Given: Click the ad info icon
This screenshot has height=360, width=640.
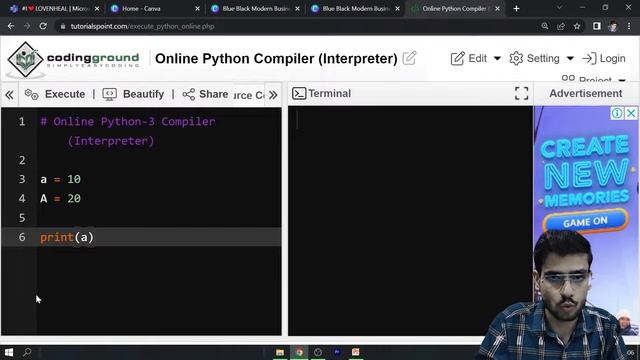Looking at the screenshot, I should point(617,113).
